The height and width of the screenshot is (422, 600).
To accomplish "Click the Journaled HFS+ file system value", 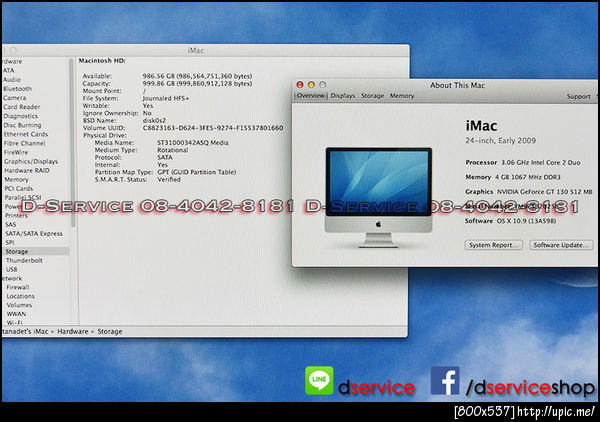I will pos(166,98).
